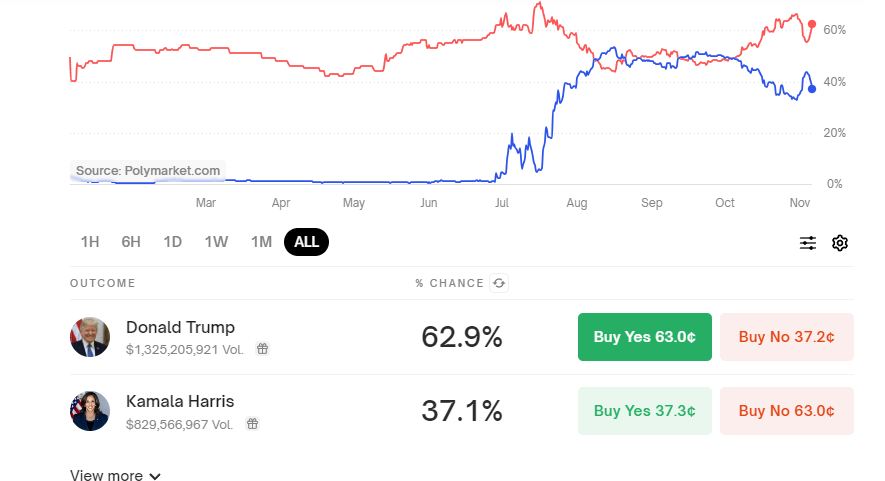Buy No on Harris at 63.0¢

point(786,411)
